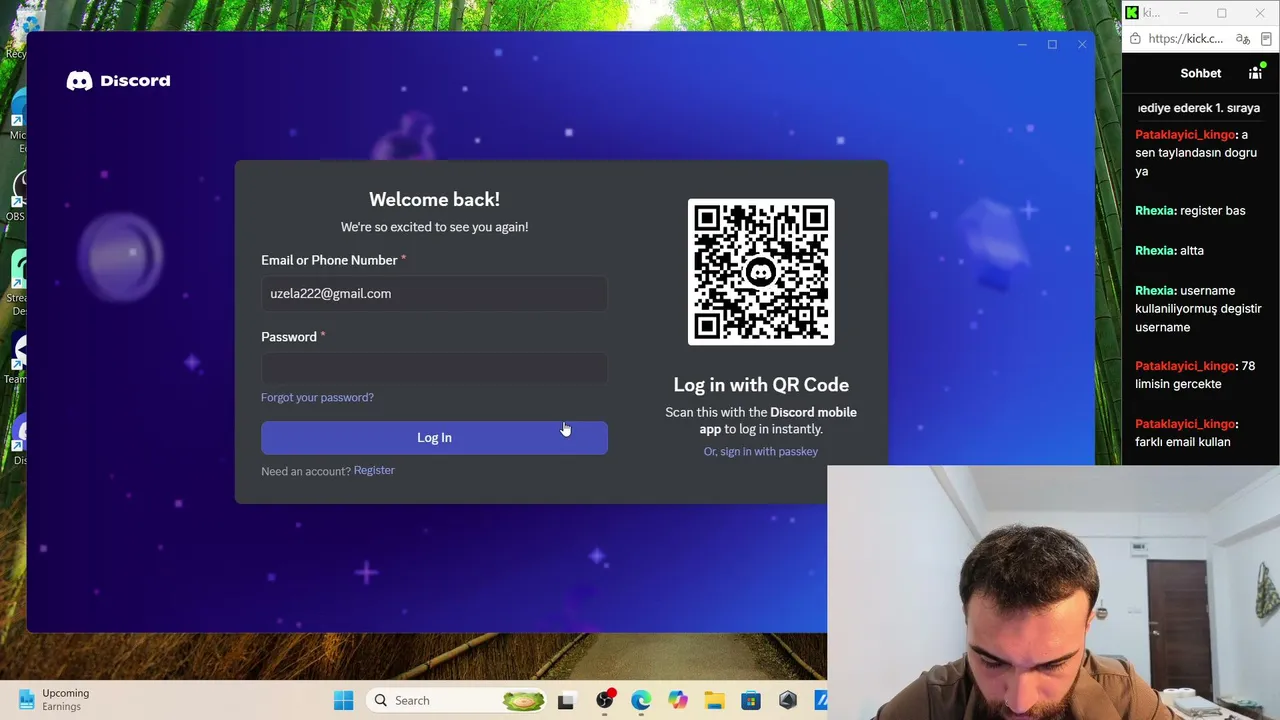Click the Email or Phone Number field
Screen dimensions: 1280x720
[x=434, y=294]
